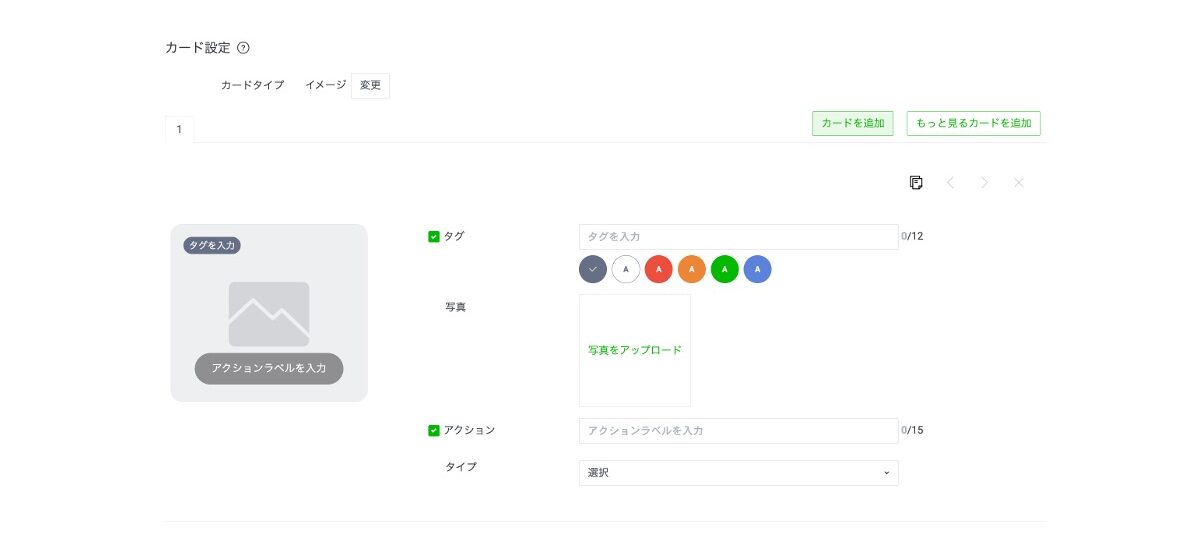The height and width of the screenshot is (544, 1200).
Task: Click the image placeholder in card preview
Action: click(x=268, y=313)
